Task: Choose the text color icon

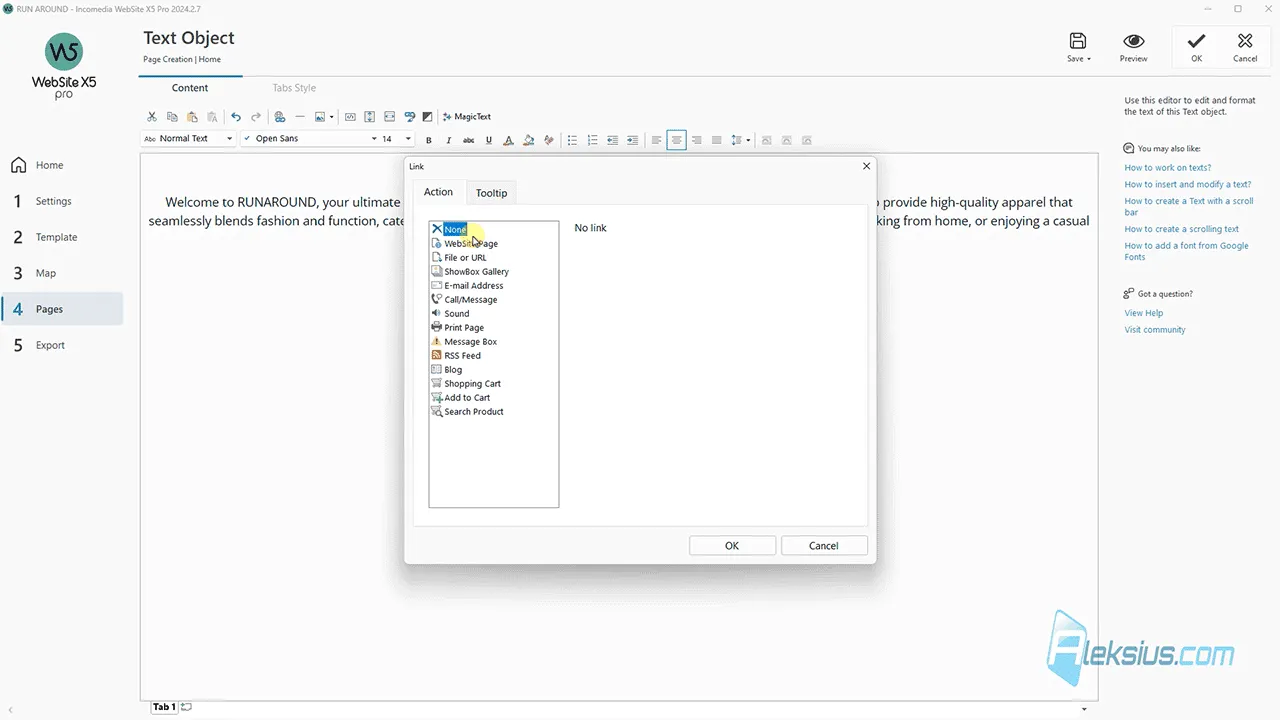Action: pyautogui.click(x=508, y=140)
